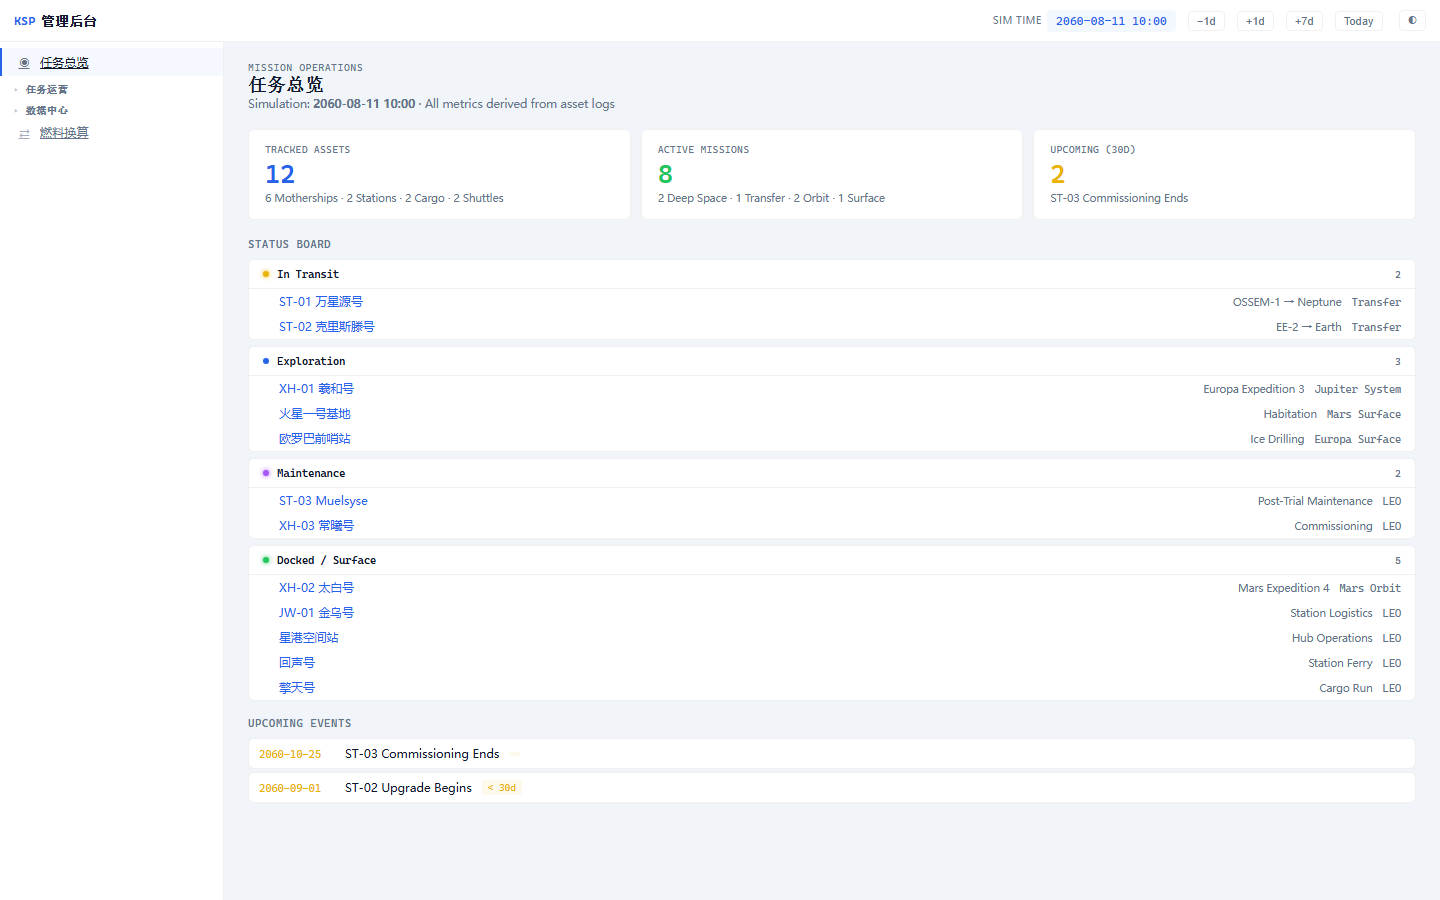Click the EE-2 → Earth route text
The width and height of the screenshot is (1440, 900).
point(1309,327)
